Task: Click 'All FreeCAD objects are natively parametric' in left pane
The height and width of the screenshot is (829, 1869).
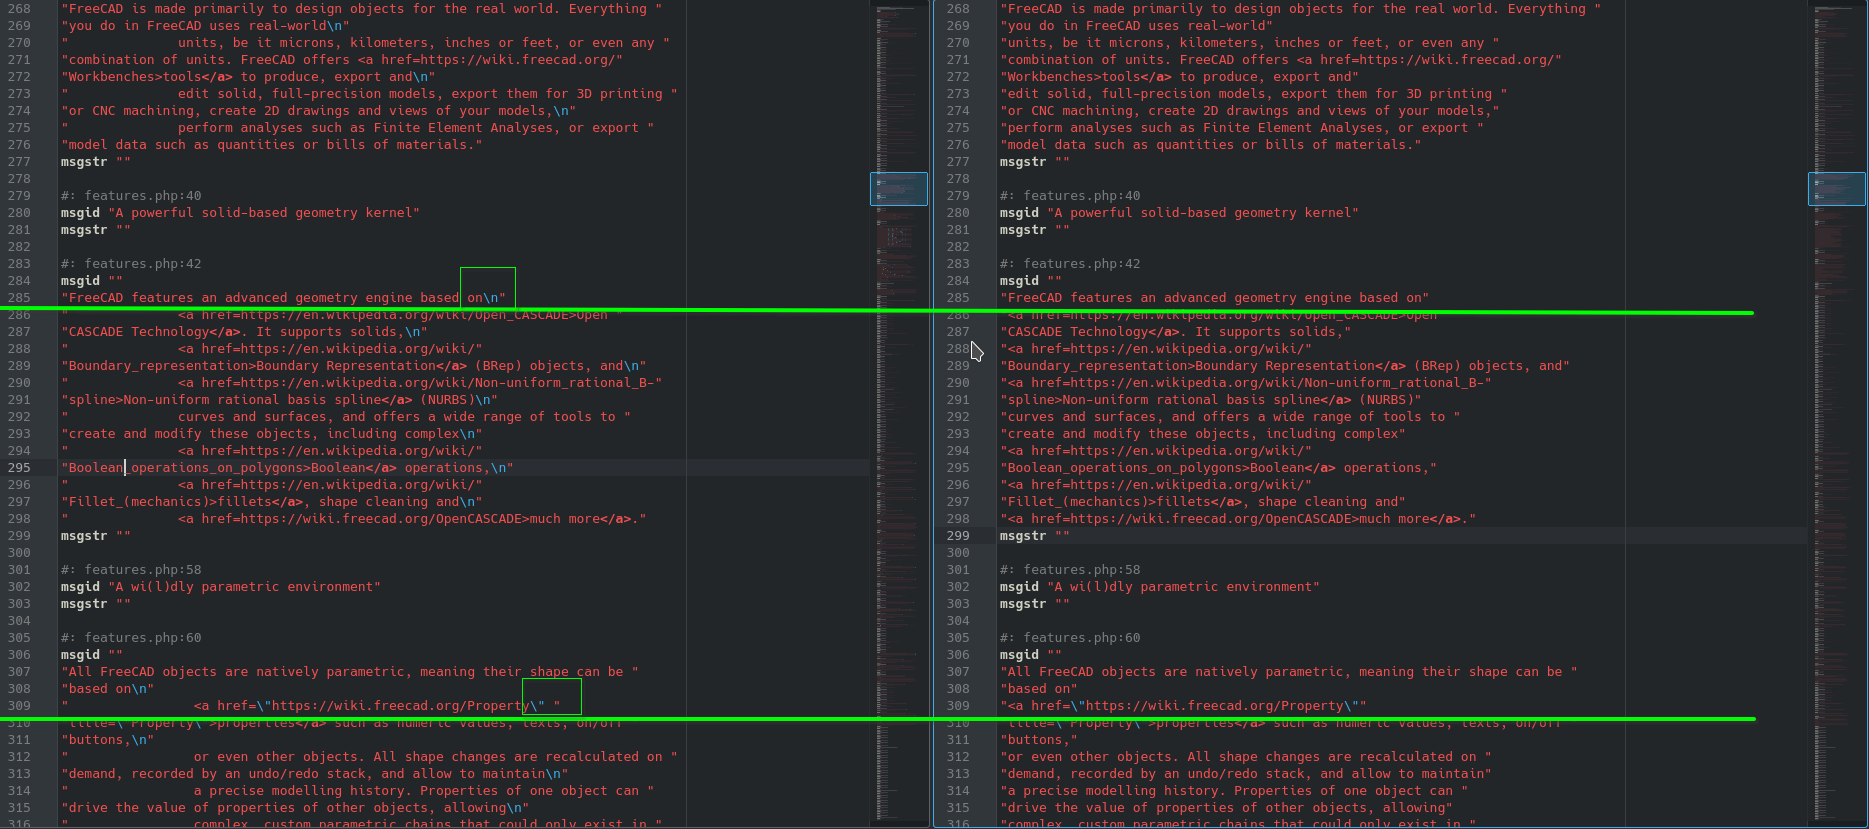Action: [x=237, y=672]
